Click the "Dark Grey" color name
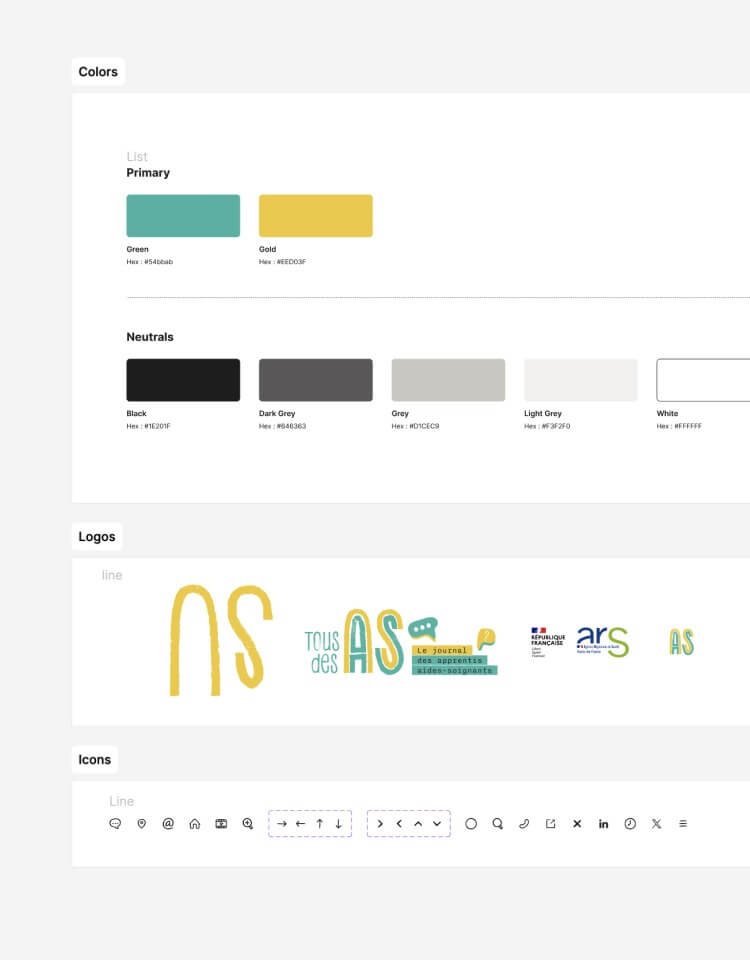750x960 pixels. coord(277,413)
